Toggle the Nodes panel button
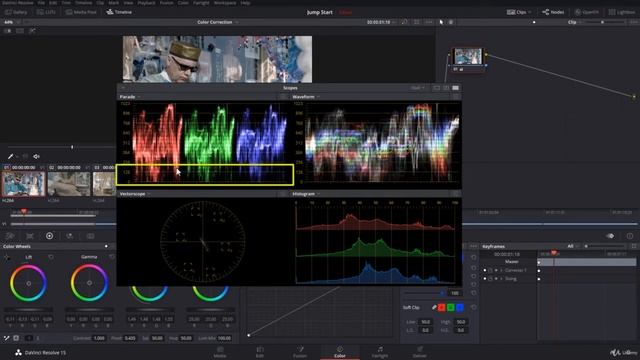The width and height of the screenshot is (640, 360). (x=553, y=12)
